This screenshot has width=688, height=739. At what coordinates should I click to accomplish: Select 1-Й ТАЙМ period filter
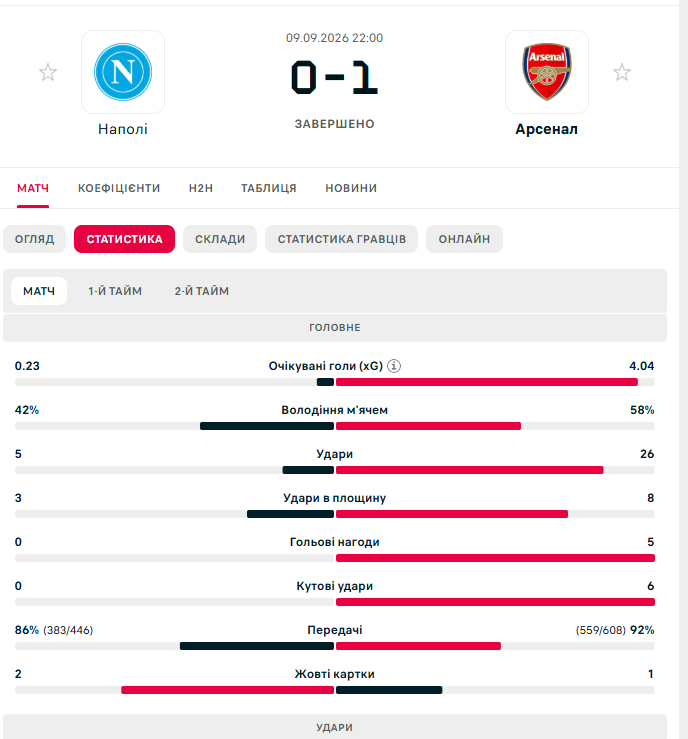coord(115,291)
